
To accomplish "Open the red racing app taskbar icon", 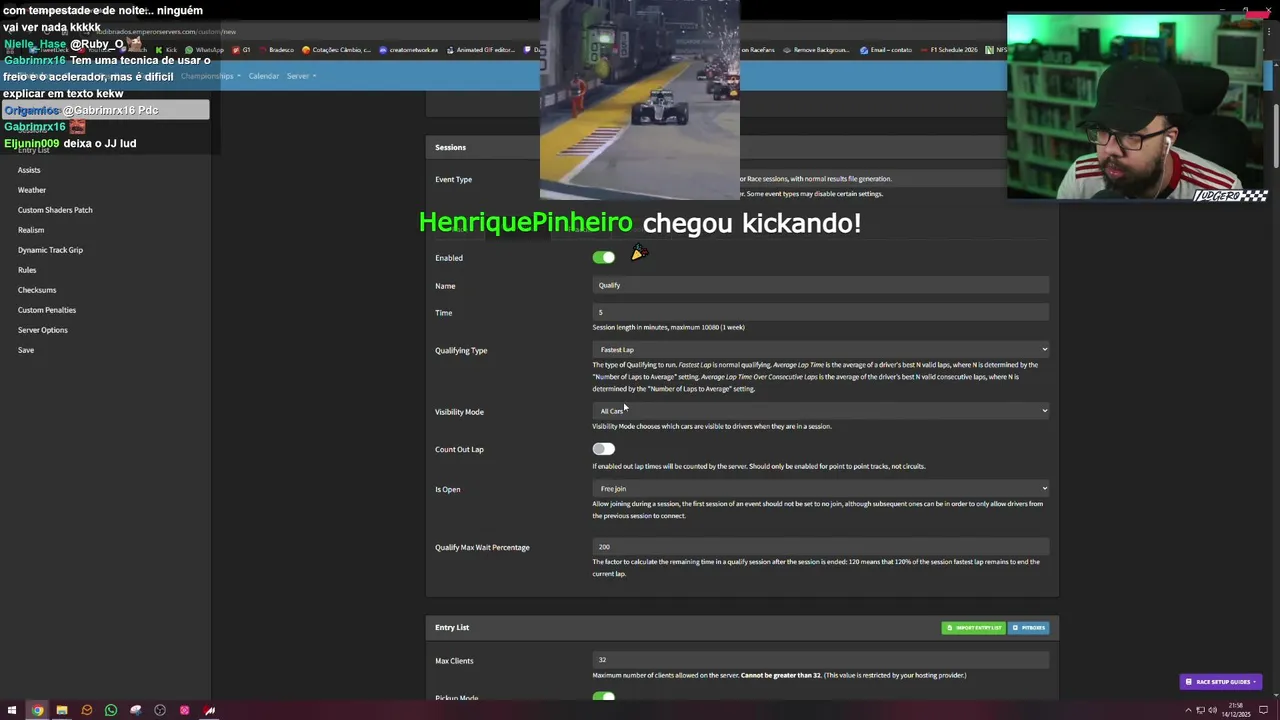I will point(209,710).
